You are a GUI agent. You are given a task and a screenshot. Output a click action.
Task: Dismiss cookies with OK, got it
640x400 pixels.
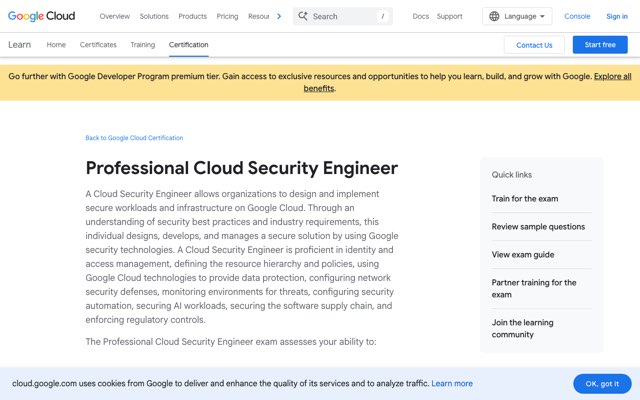tap(602, 384)
